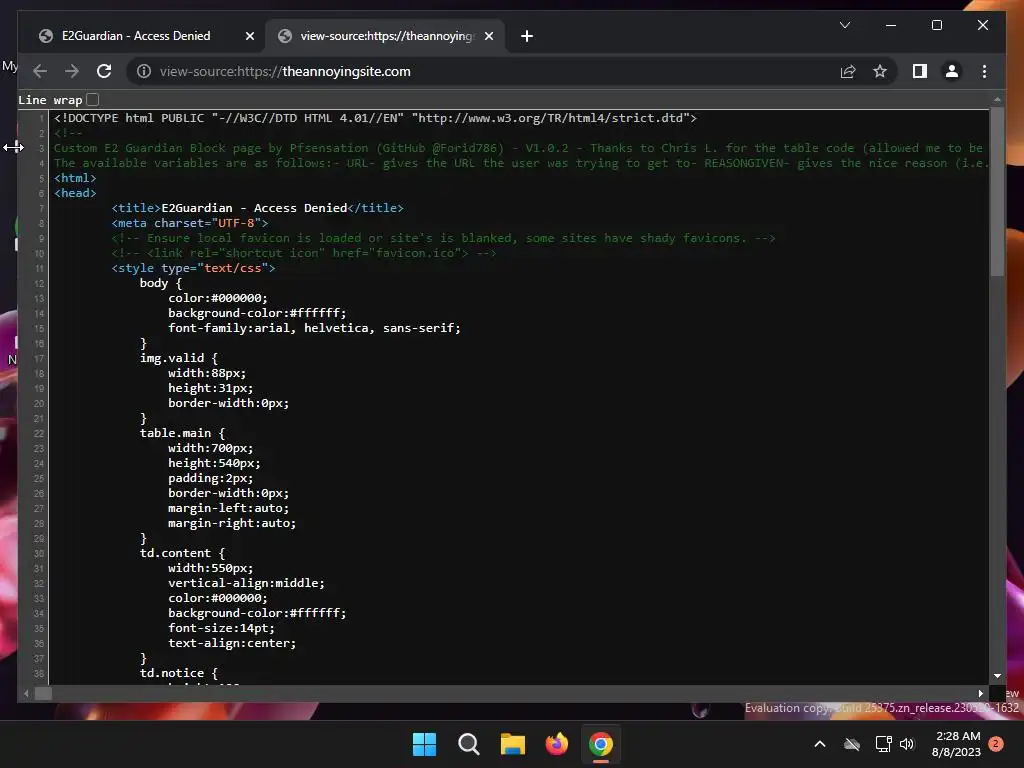Screen dimensions: 1024x768
Task: Open the side panel
Action: tap(920, 71)
